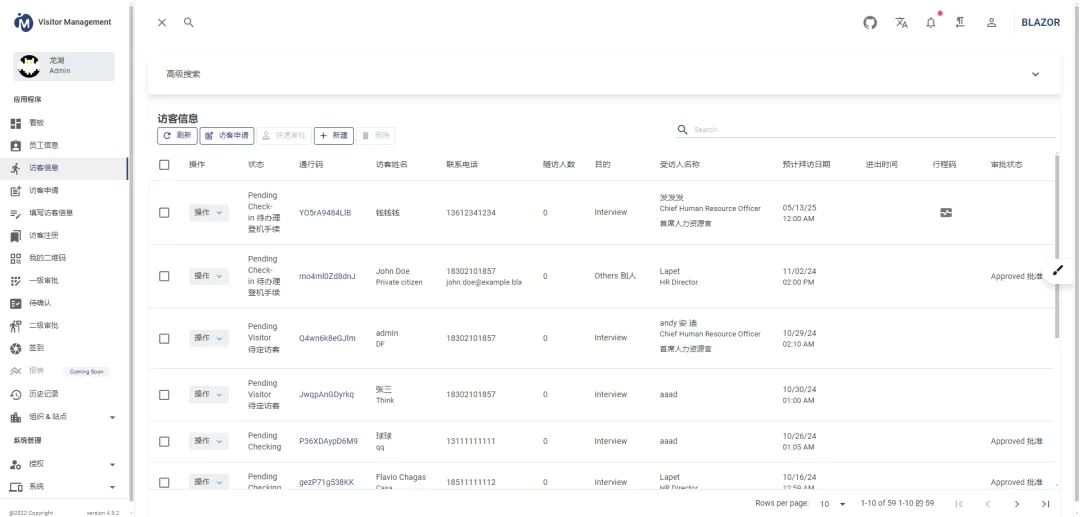The height and width of the screenshot is (517, 1080).
Task: Open 访客申请 sidebar item
Action: (x=64, y=191)
